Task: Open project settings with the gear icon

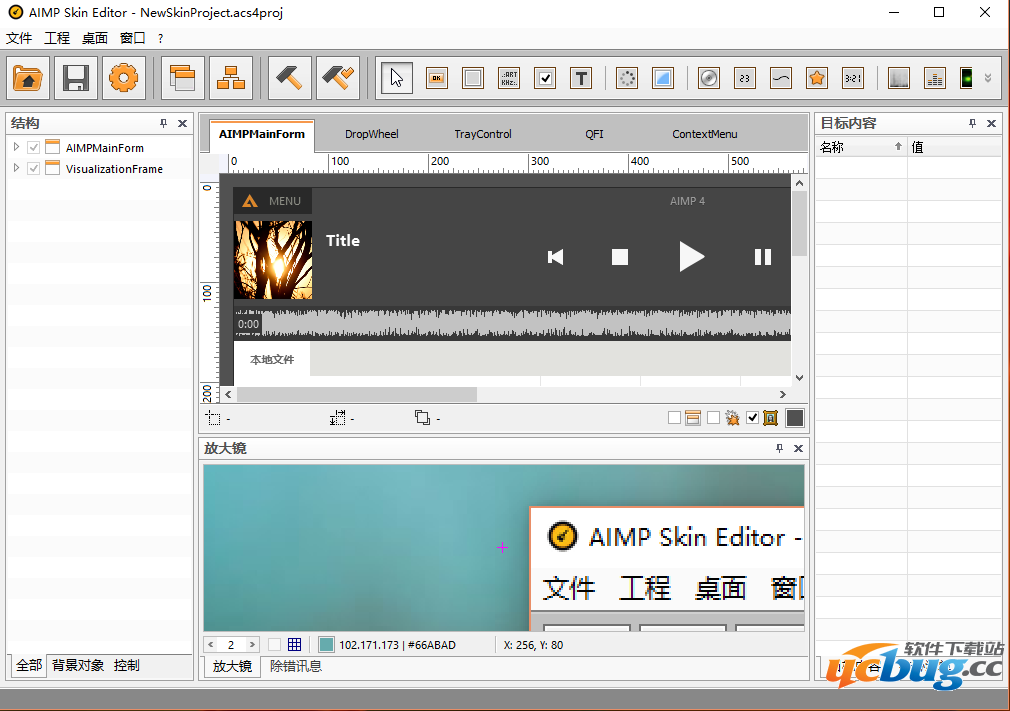Action: tap(123, 78)
